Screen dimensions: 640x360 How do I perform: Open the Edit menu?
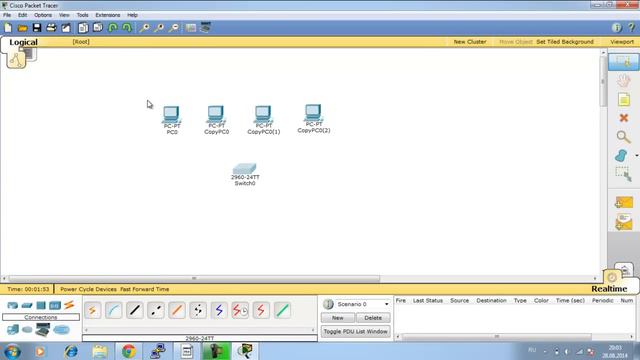(x=22, y=15)
